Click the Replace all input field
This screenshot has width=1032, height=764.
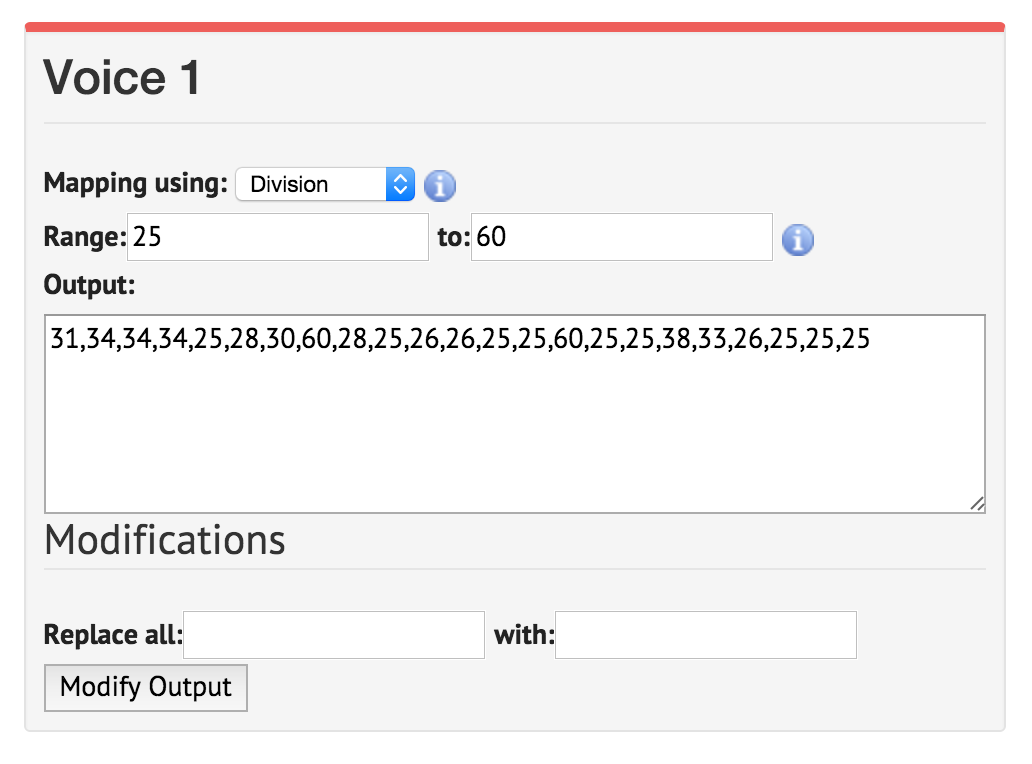click(333, 634)
